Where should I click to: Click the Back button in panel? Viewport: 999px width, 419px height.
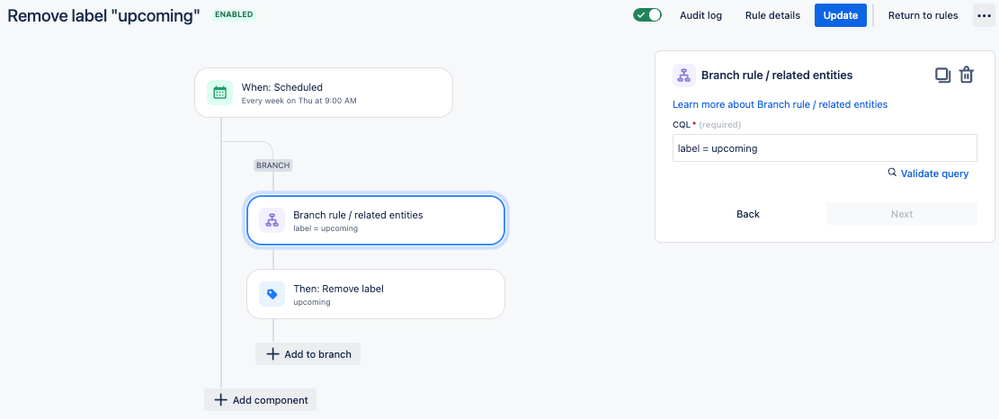(748, 214)
